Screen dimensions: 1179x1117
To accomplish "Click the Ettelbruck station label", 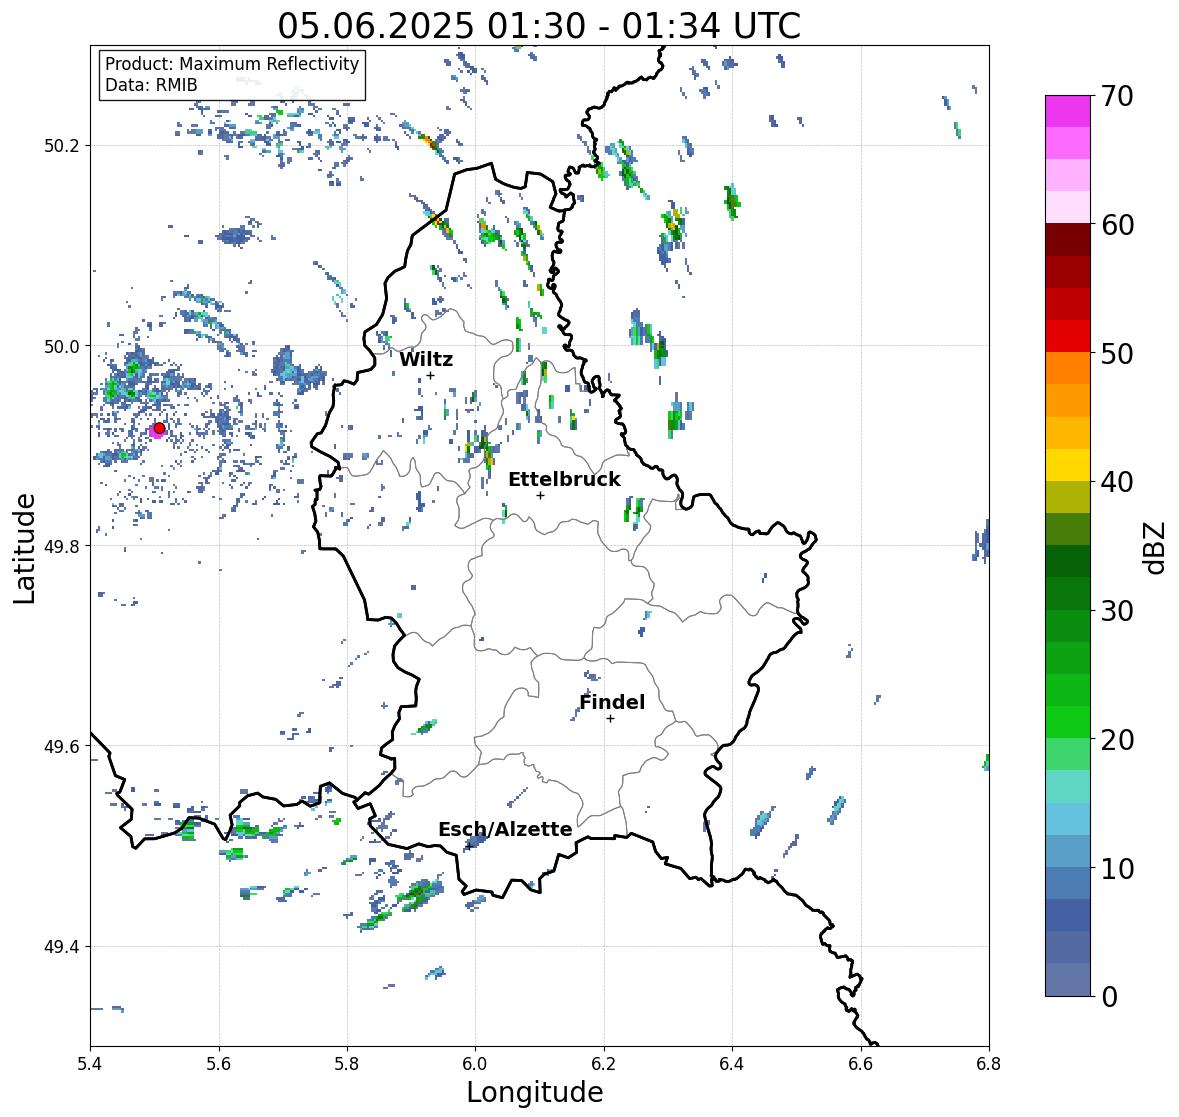I will click(x=564, y=480).
